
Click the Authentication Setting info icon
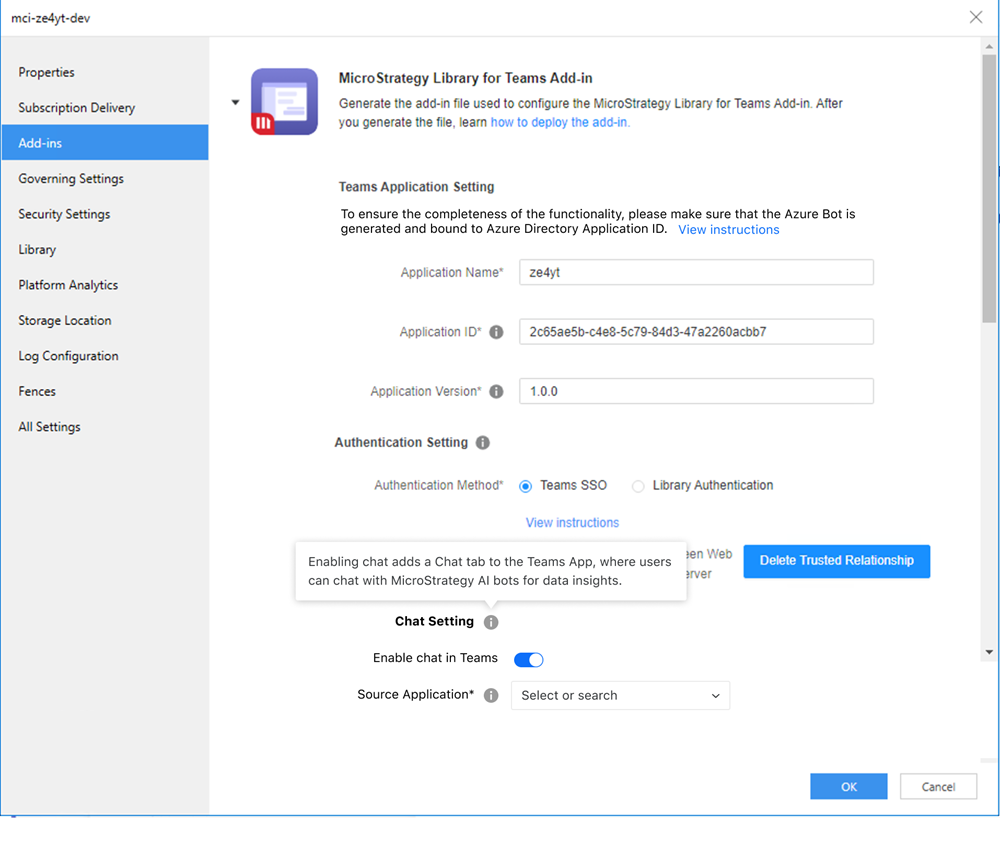482,443
